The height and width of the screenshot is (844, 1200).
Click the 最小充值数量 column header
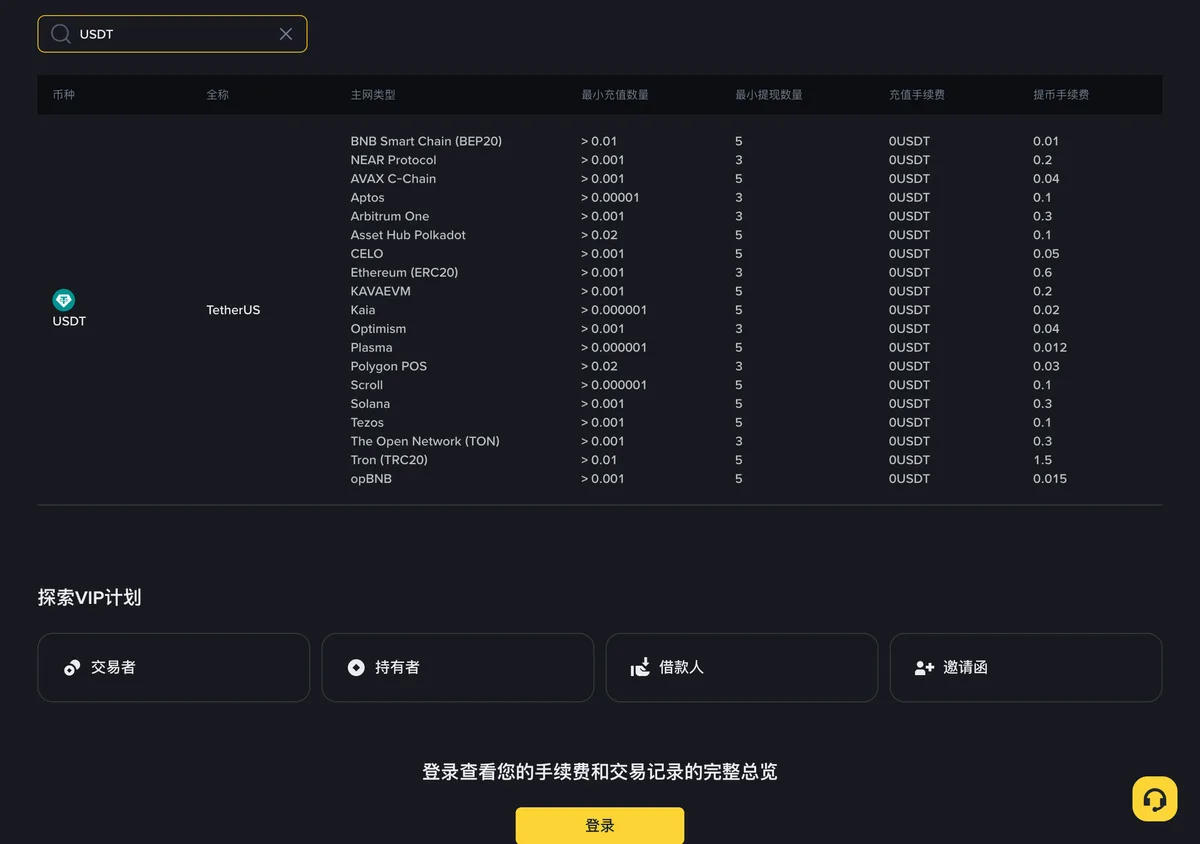[x=615, y=95]
